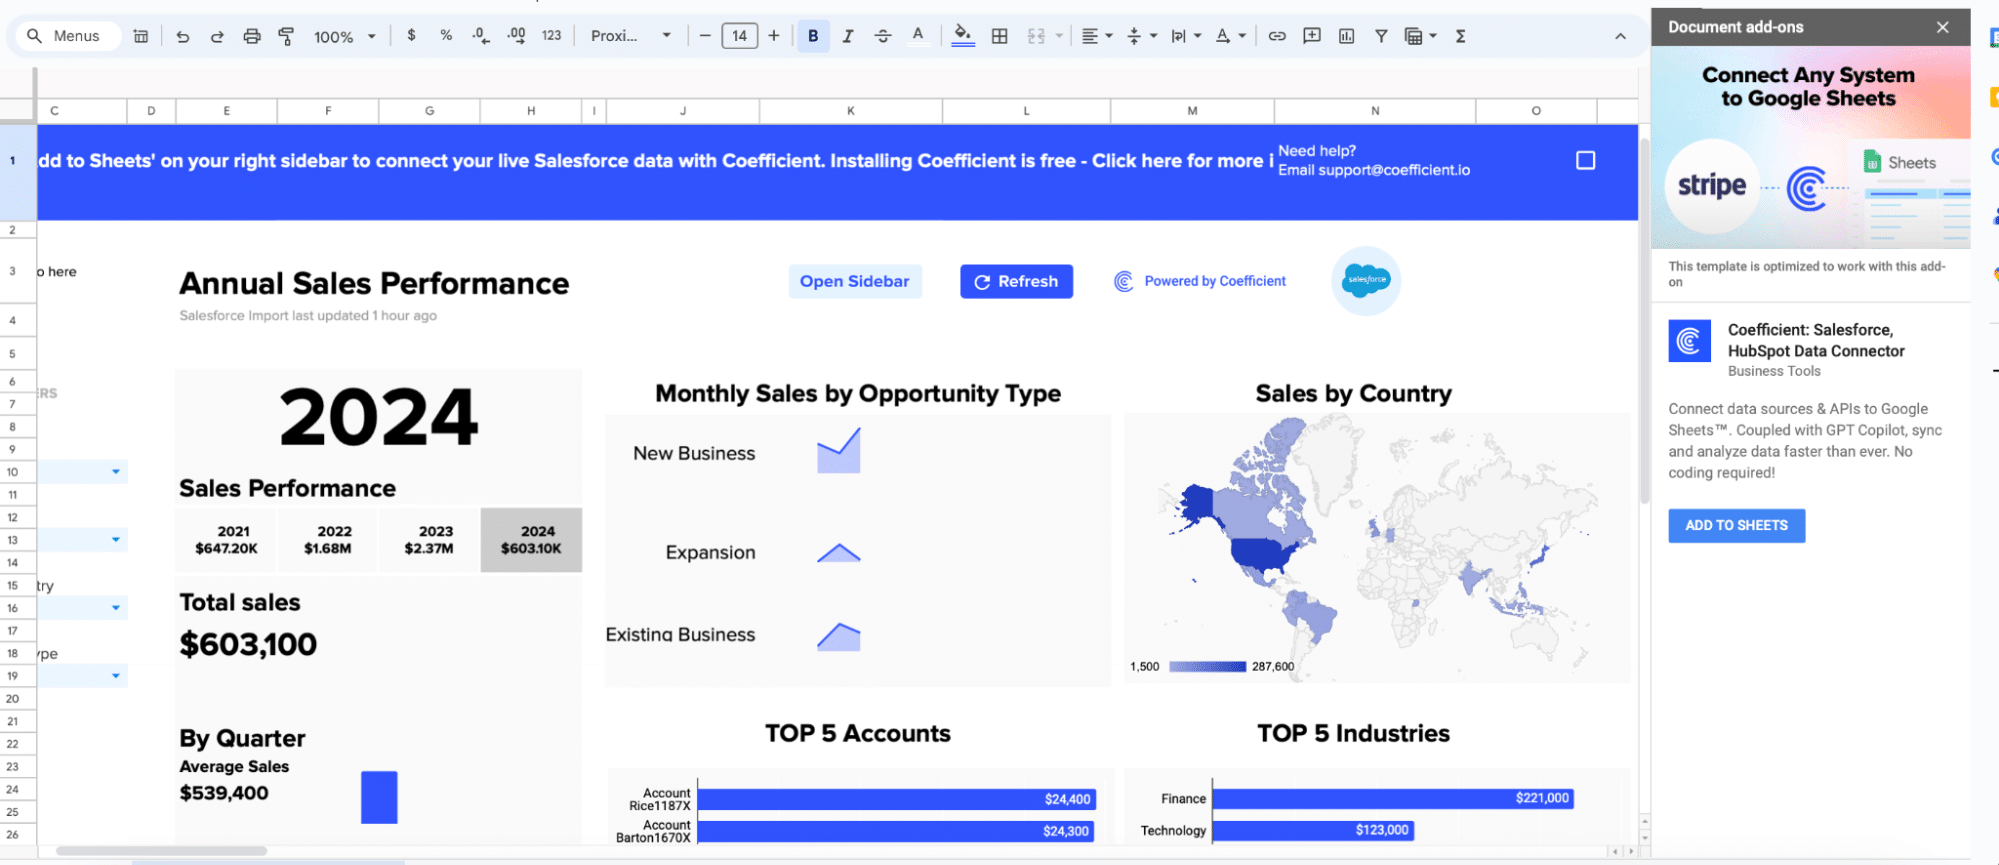Click the borders grid icon
1999x865 pixels.
click(999, 36)
